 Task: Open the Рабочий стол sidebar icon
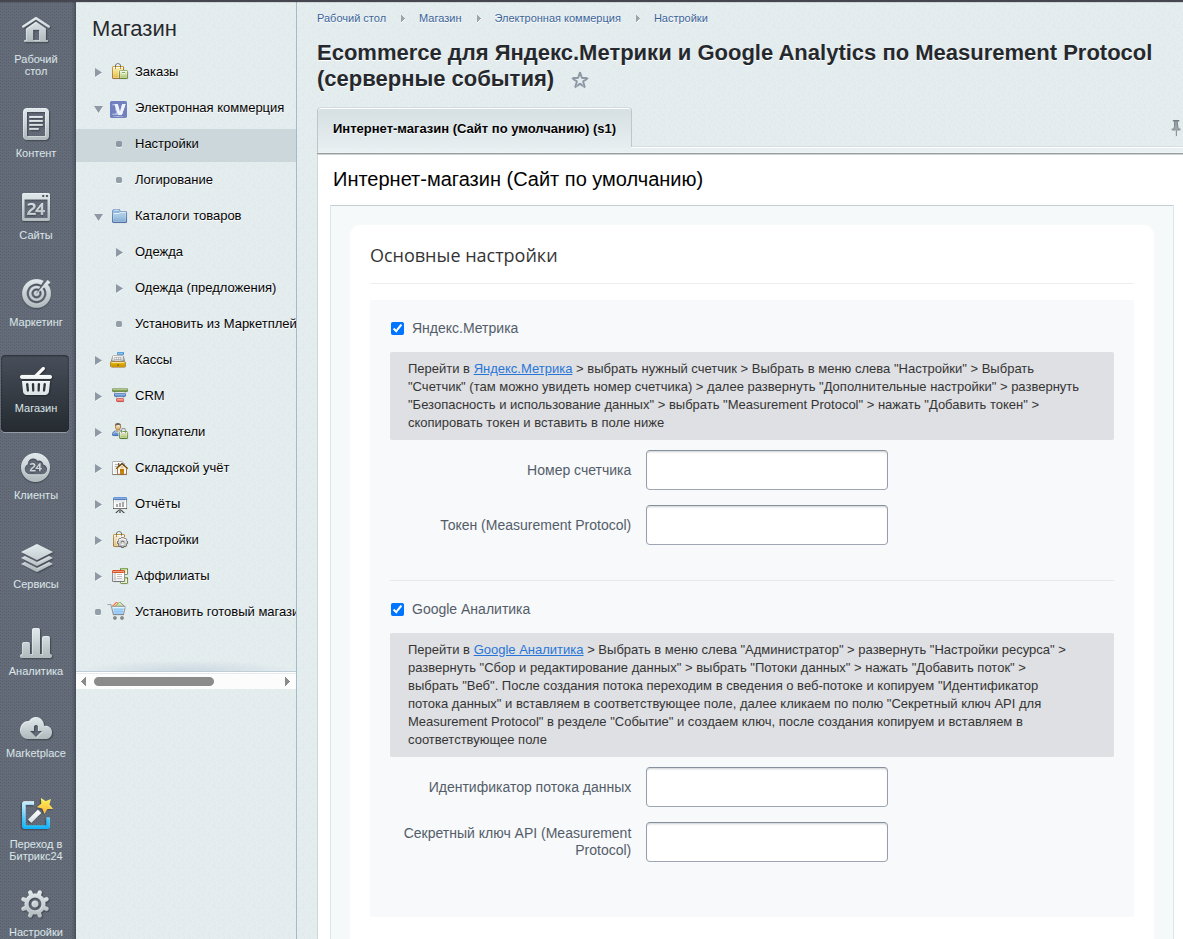pos(35,31)
